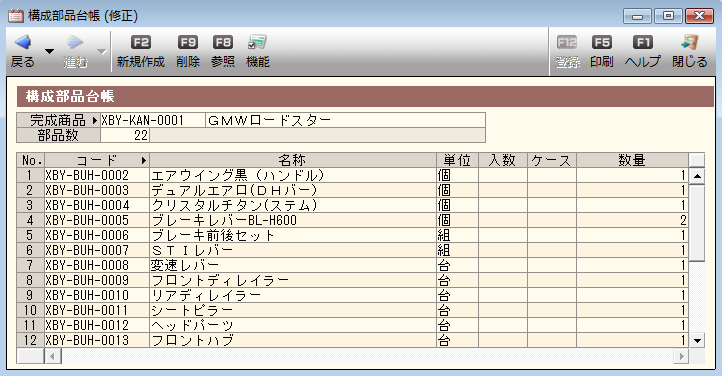
Task: Click row number 12 cell
Action: pyautogui.click(x=30, y=340)
